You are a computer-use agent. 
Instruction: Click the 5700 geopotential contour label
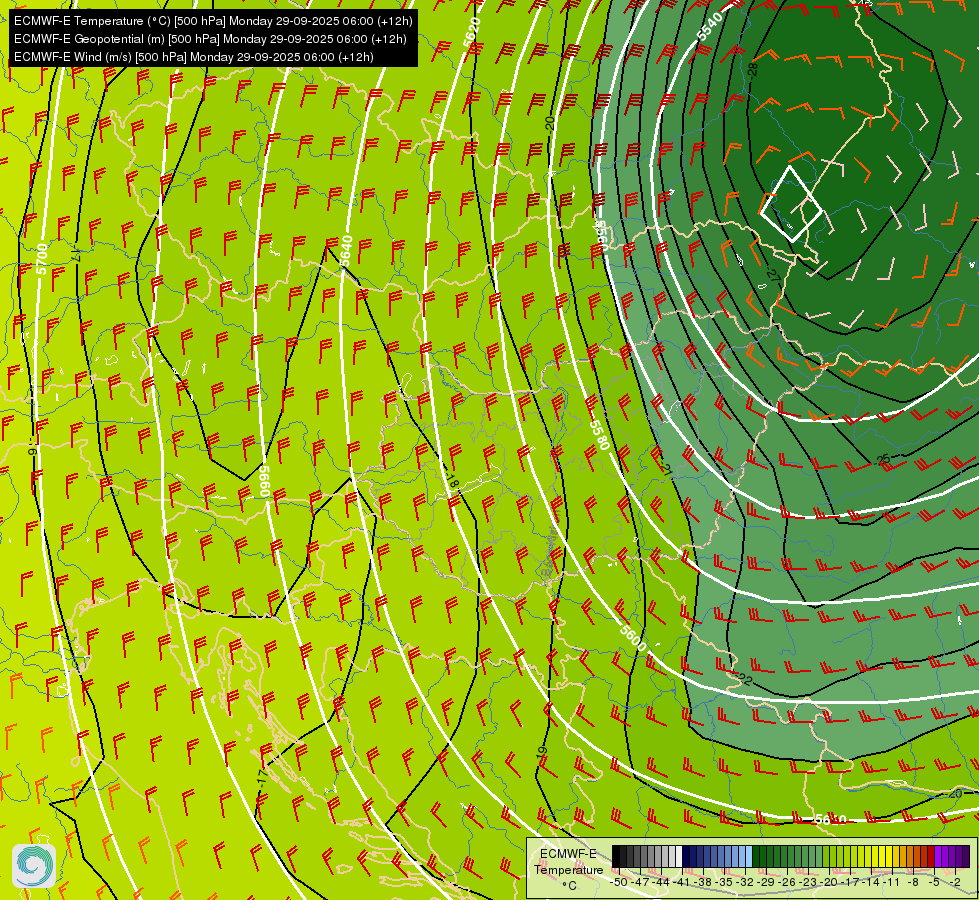(41, 259)
